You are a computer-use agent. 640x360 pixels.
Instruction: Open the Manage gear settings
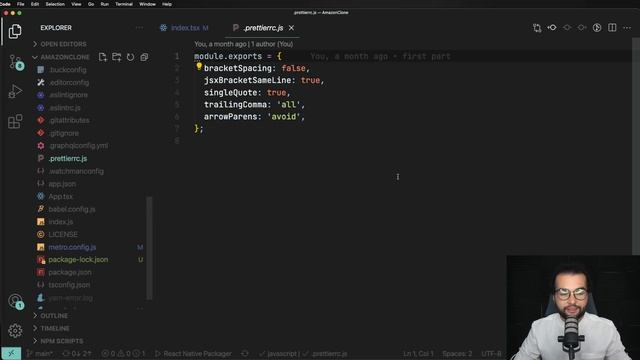tap(15, 330)
